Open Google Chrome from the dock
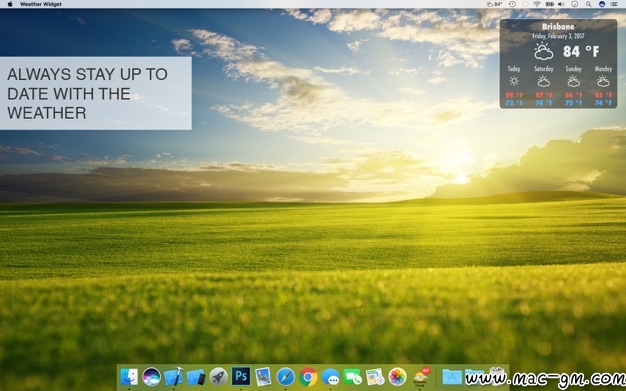The width and height of the screenshot is (626, 391). point(308,377)
